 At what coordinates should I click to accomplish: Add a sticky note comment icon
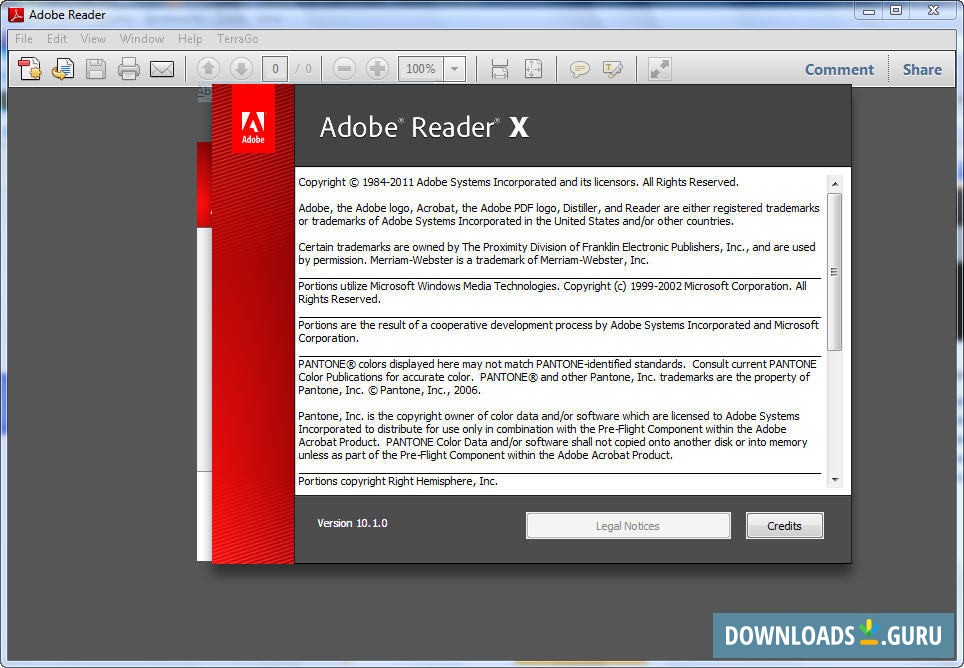[580, 69]
